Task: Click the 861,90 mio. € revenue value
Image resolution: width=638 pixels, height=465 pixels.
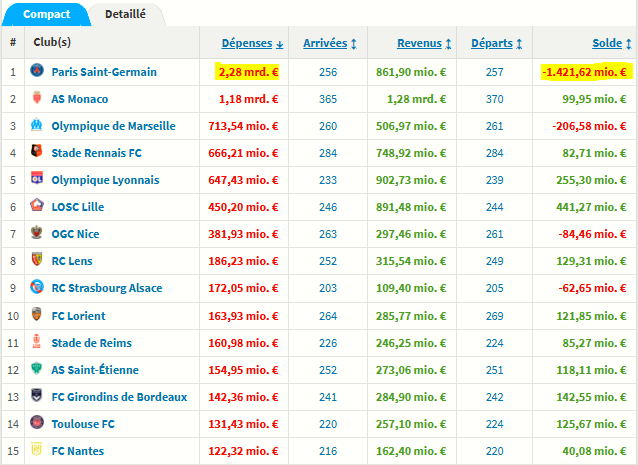Action: [411, 72]
